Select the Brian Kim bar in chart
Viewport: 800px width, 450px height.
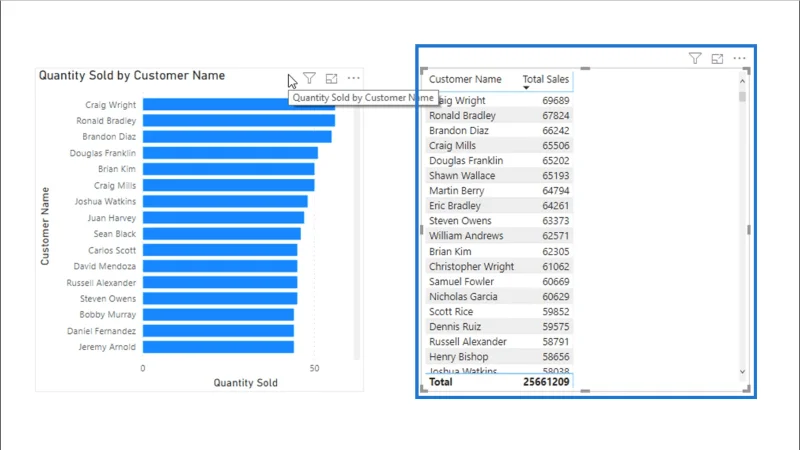click(x=229, y=169)
